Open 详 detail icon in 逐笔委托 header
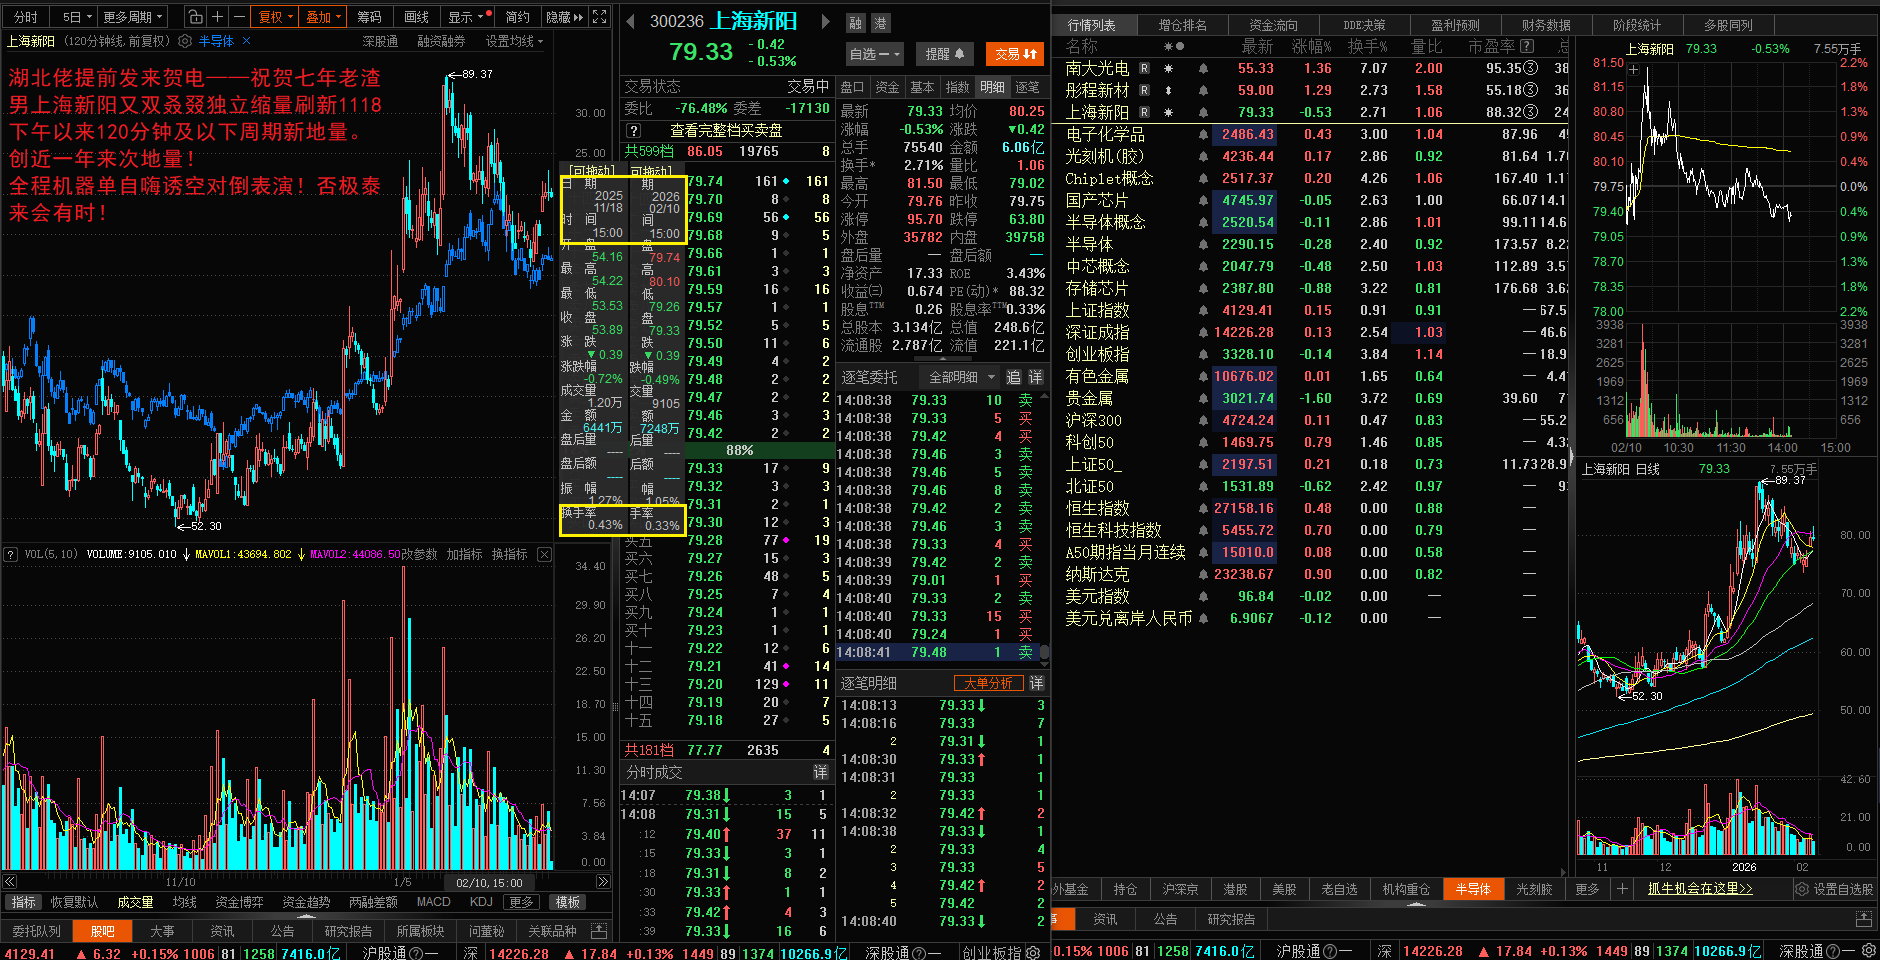The height and width of the screenshot is (960, 1880). coord(1035,377)
